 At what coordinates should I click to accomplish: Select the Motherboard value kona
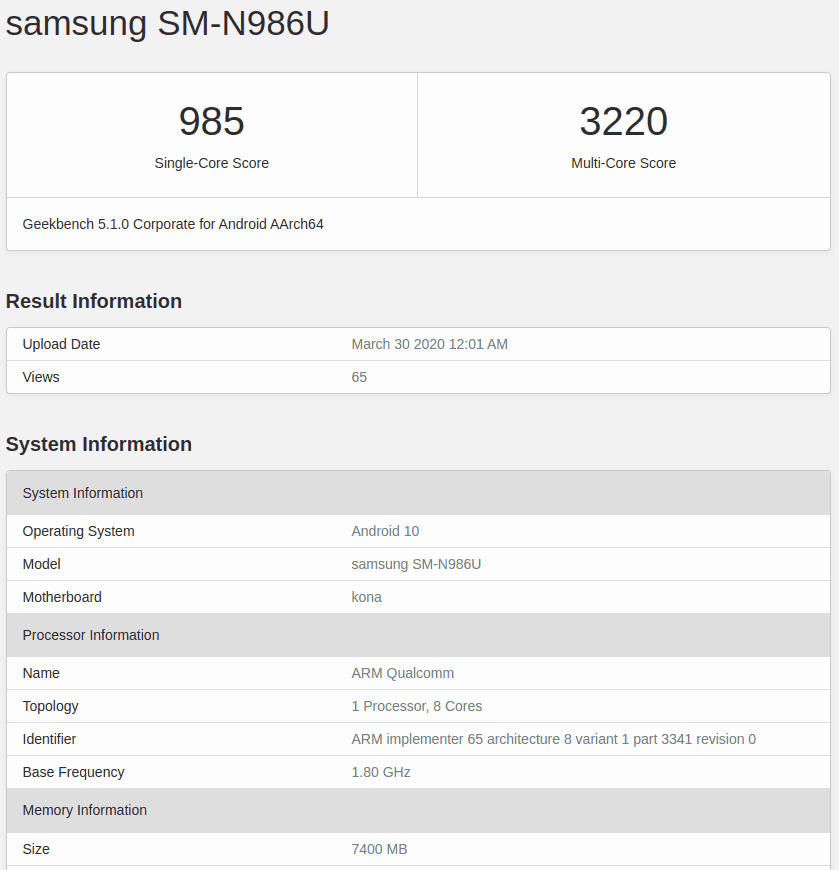point(366,597)
